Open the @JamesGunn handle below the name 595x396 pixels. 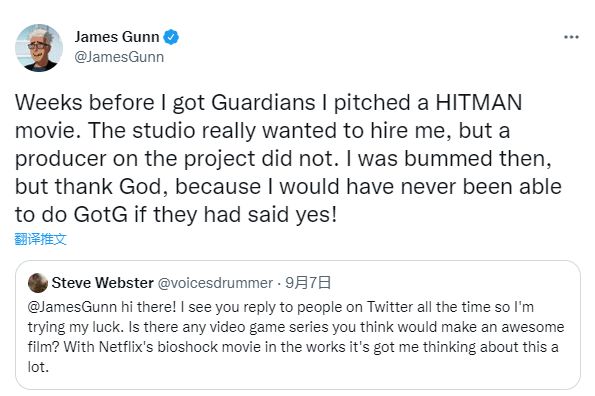coord(119,57)
